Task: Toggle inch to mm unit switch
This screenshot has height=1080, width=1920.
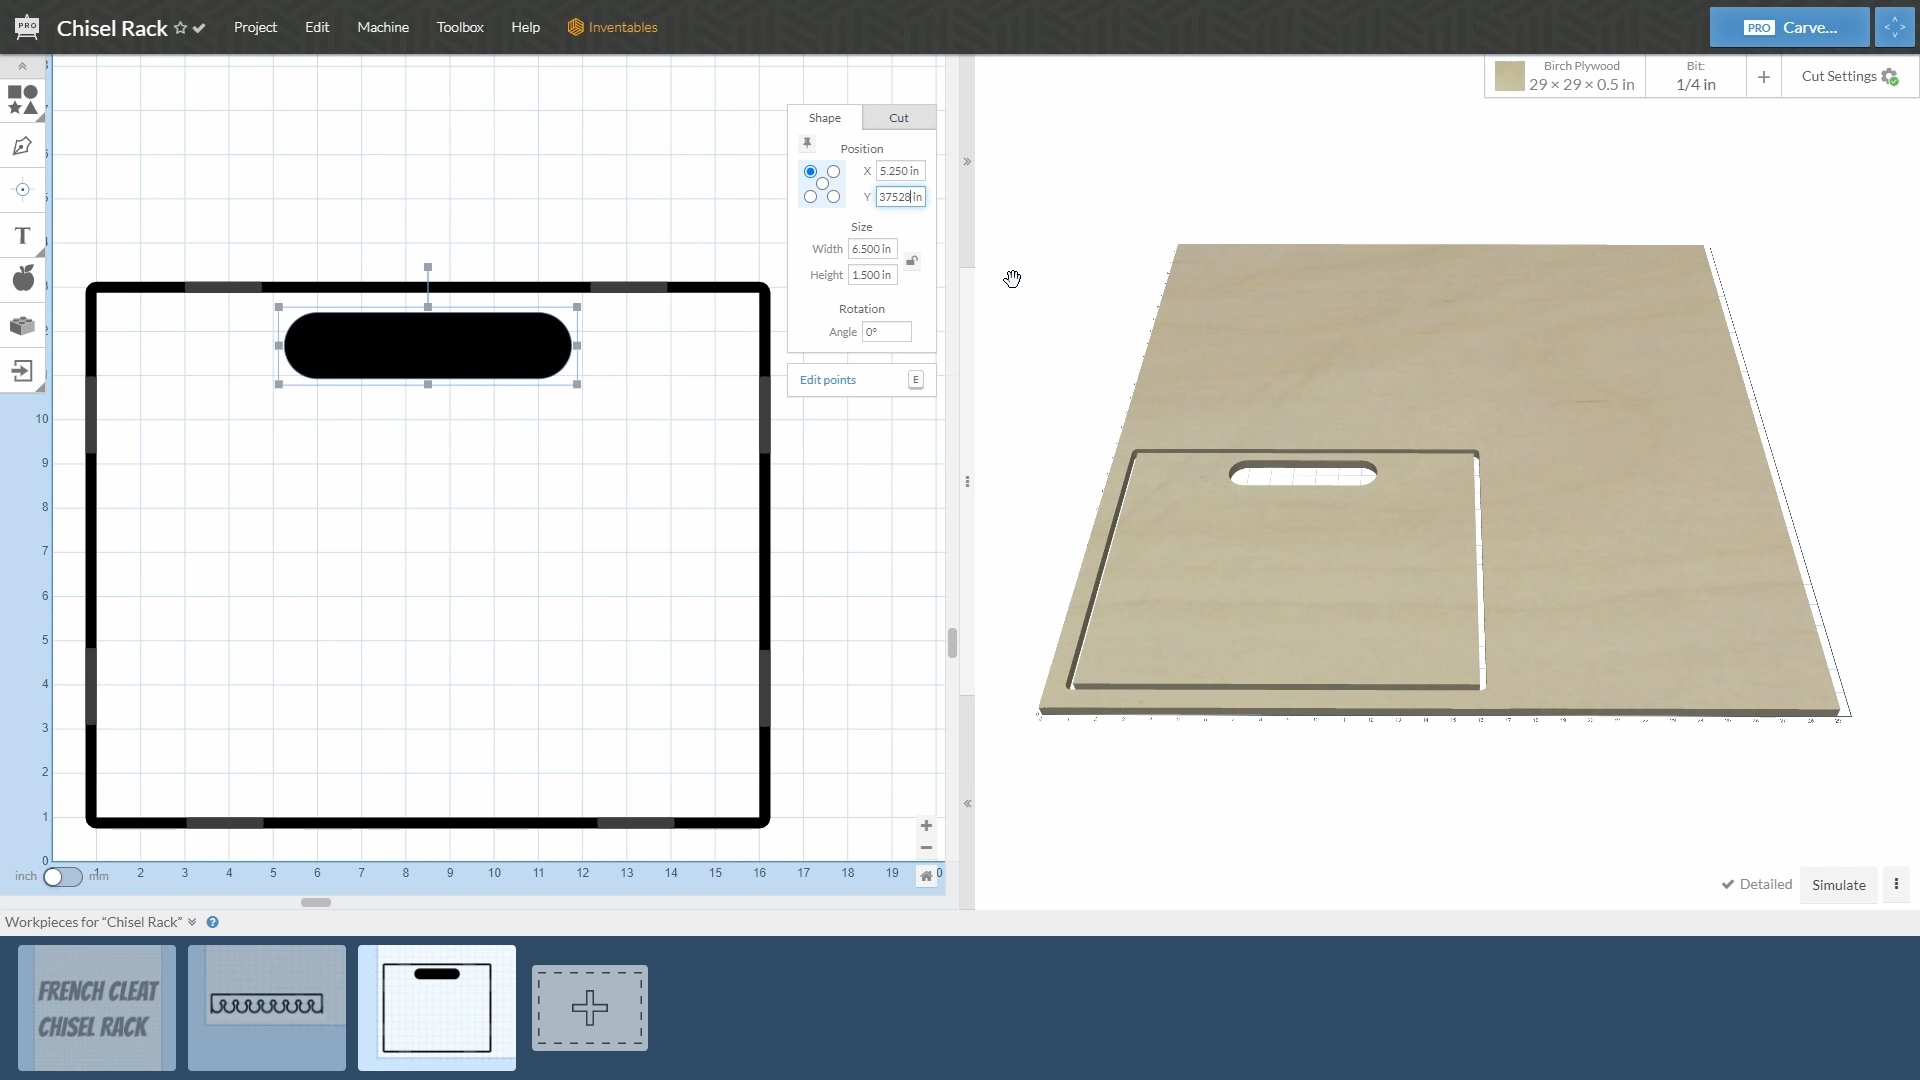Action: point(62,877)
